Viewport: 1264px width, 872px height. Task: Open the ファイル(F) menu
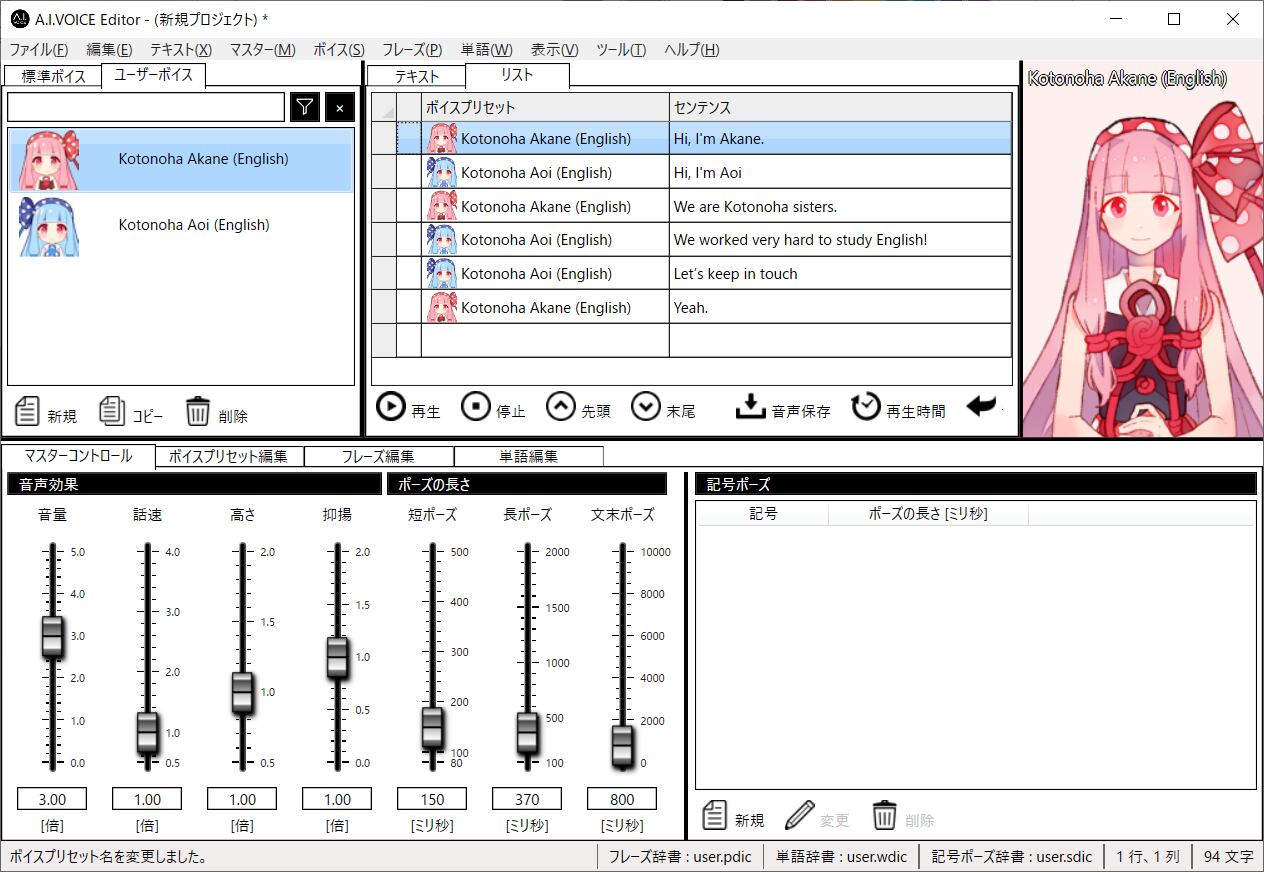point(39,50)
